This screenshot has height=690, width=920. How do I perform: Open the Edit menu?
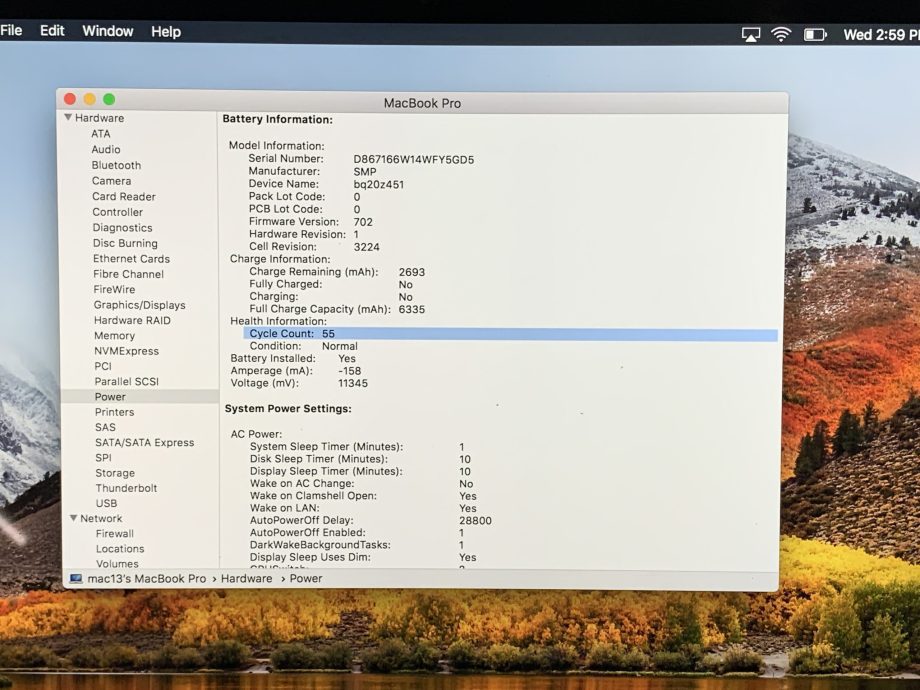pos(52,31)
